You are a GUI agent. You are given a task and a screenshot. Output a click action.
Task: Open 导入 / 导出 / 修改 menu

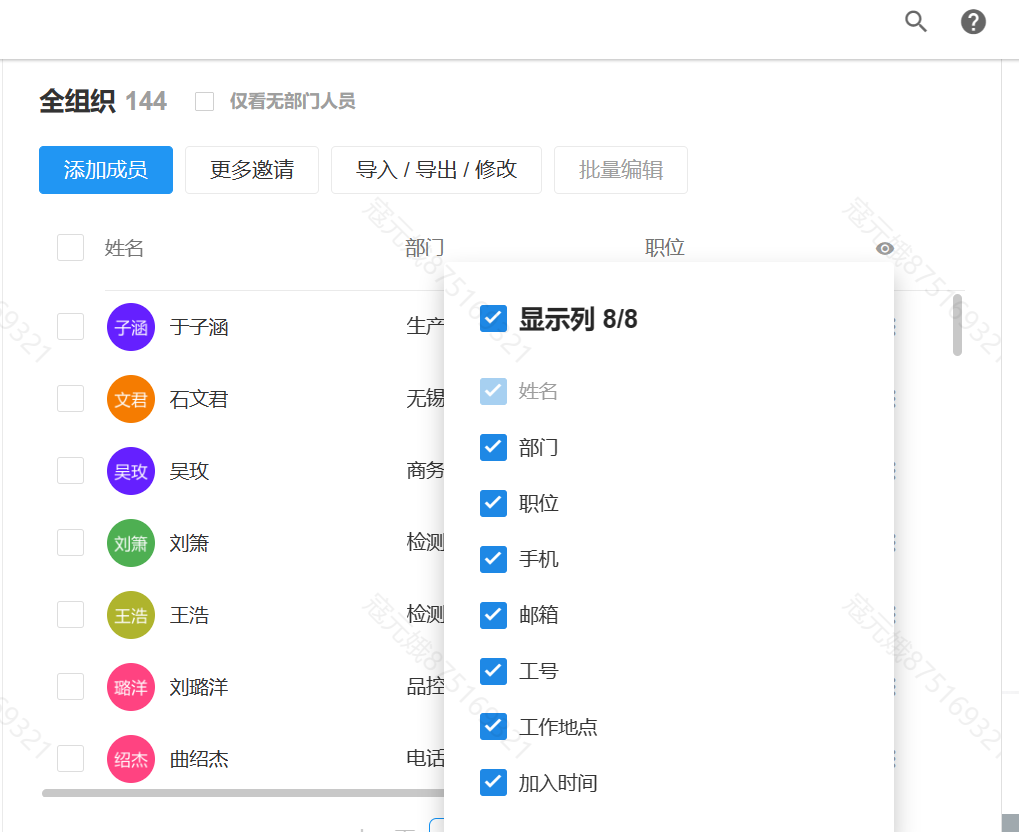click(436, 170)
